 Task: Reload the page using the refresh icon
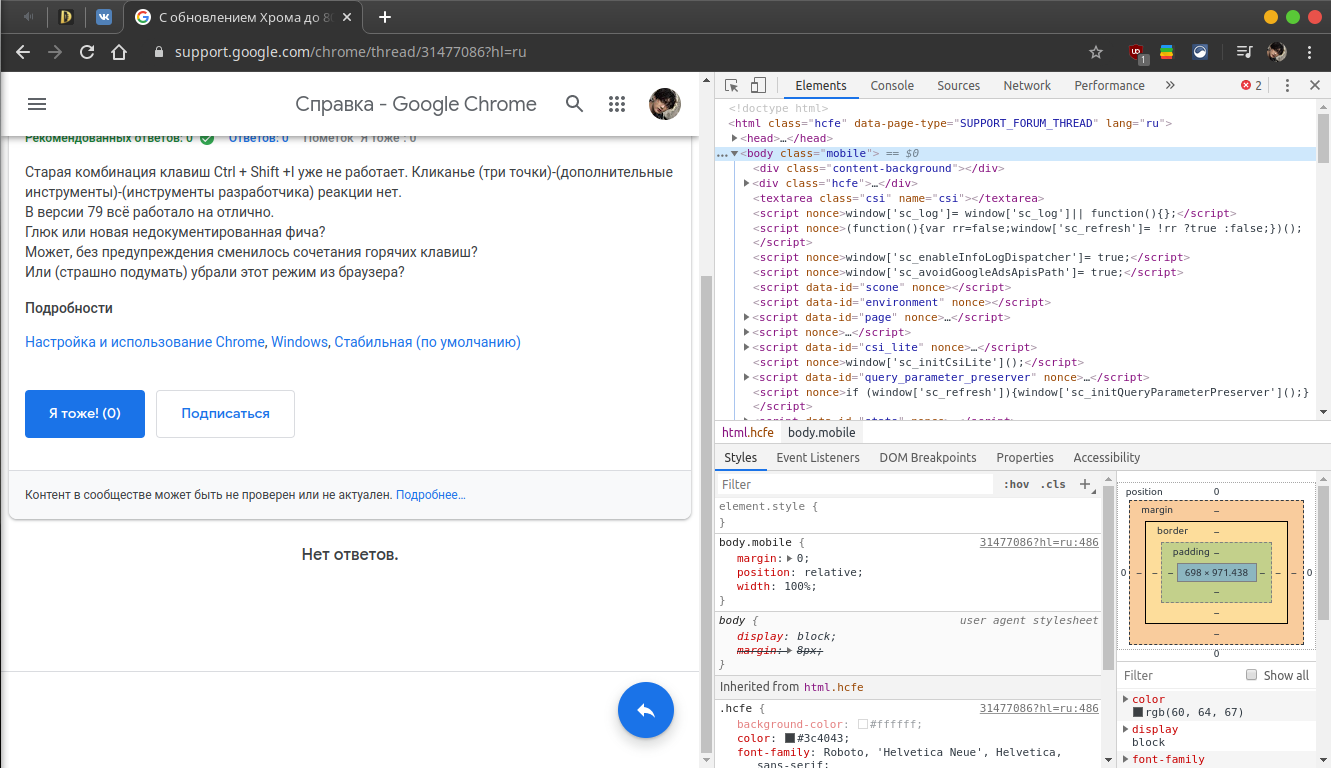[87, 52]
